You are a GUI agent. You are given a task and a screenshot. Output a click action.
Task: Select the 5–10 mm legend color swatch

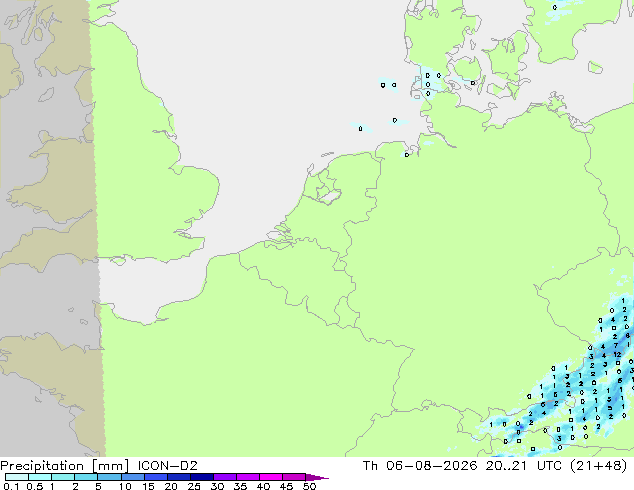tap(109, 477)
